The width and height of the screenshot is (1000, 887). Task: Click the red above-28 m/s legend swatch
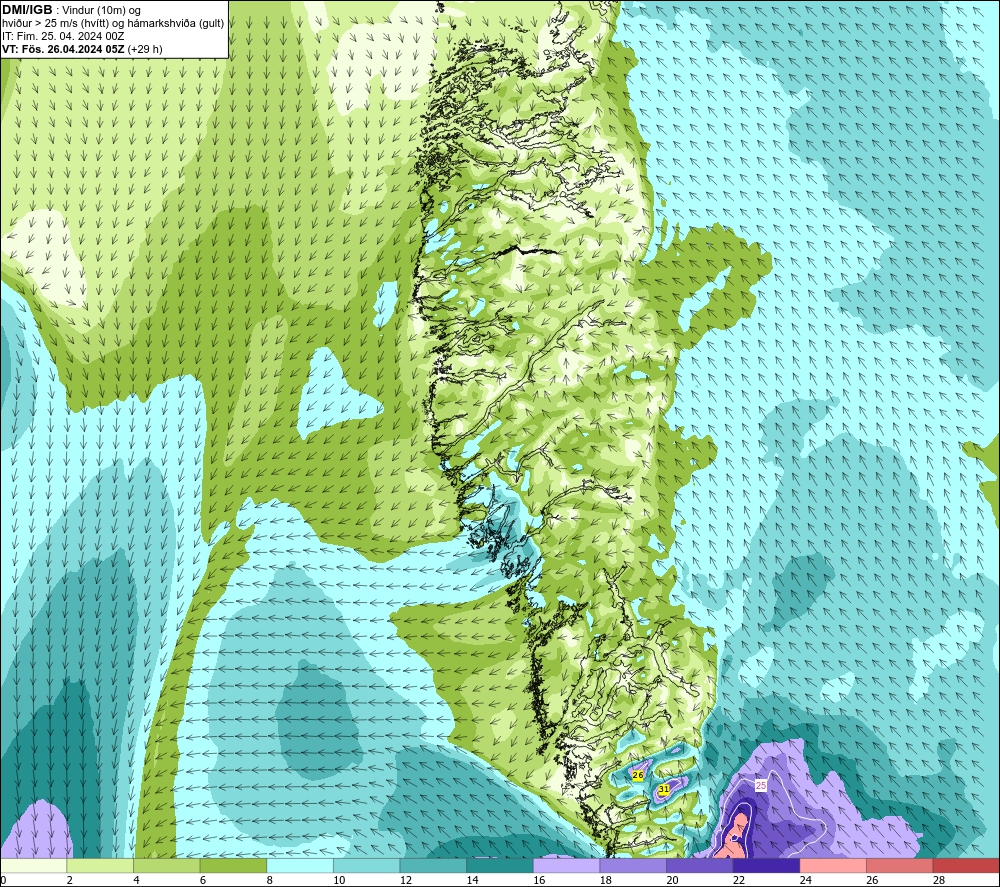[x=966, y=866]
